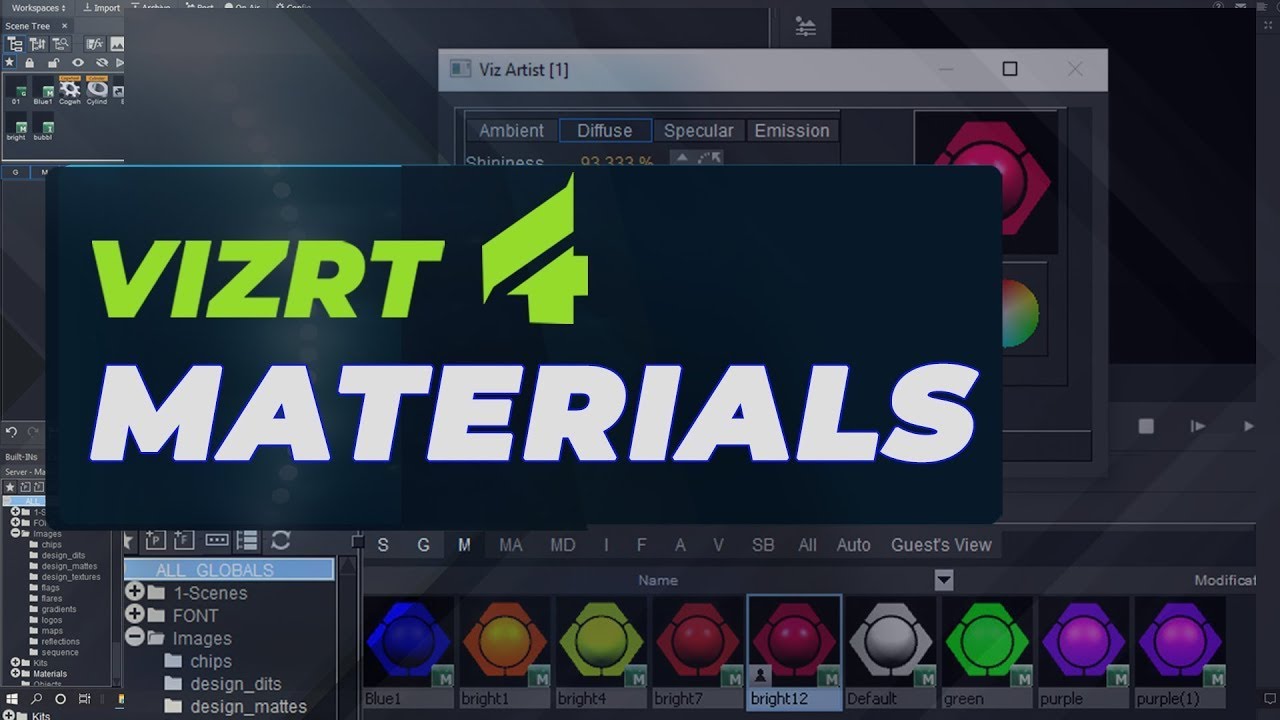The width and height of the screenshot is (1280, 720).
Task: Select the Specular color button
Action: pos(698,131)
